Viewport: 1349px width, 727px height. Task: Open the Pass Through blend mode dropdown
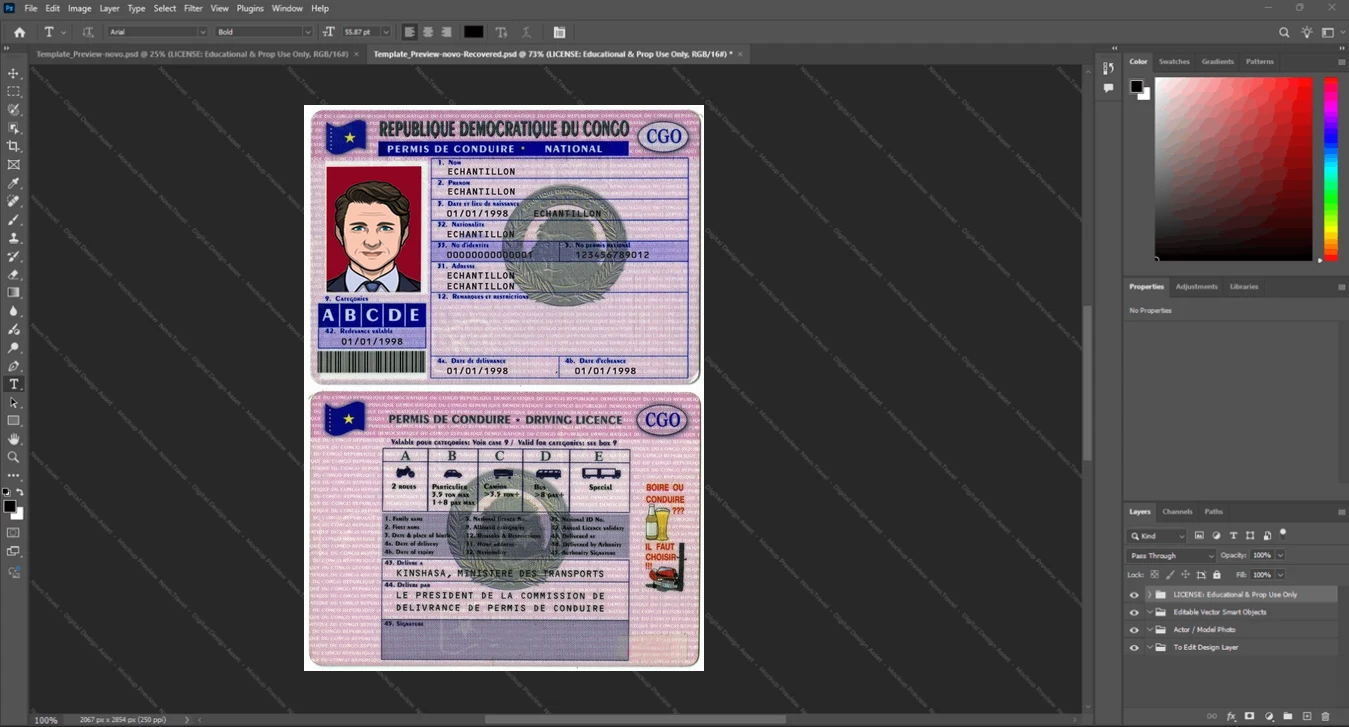coord(1171,555)
